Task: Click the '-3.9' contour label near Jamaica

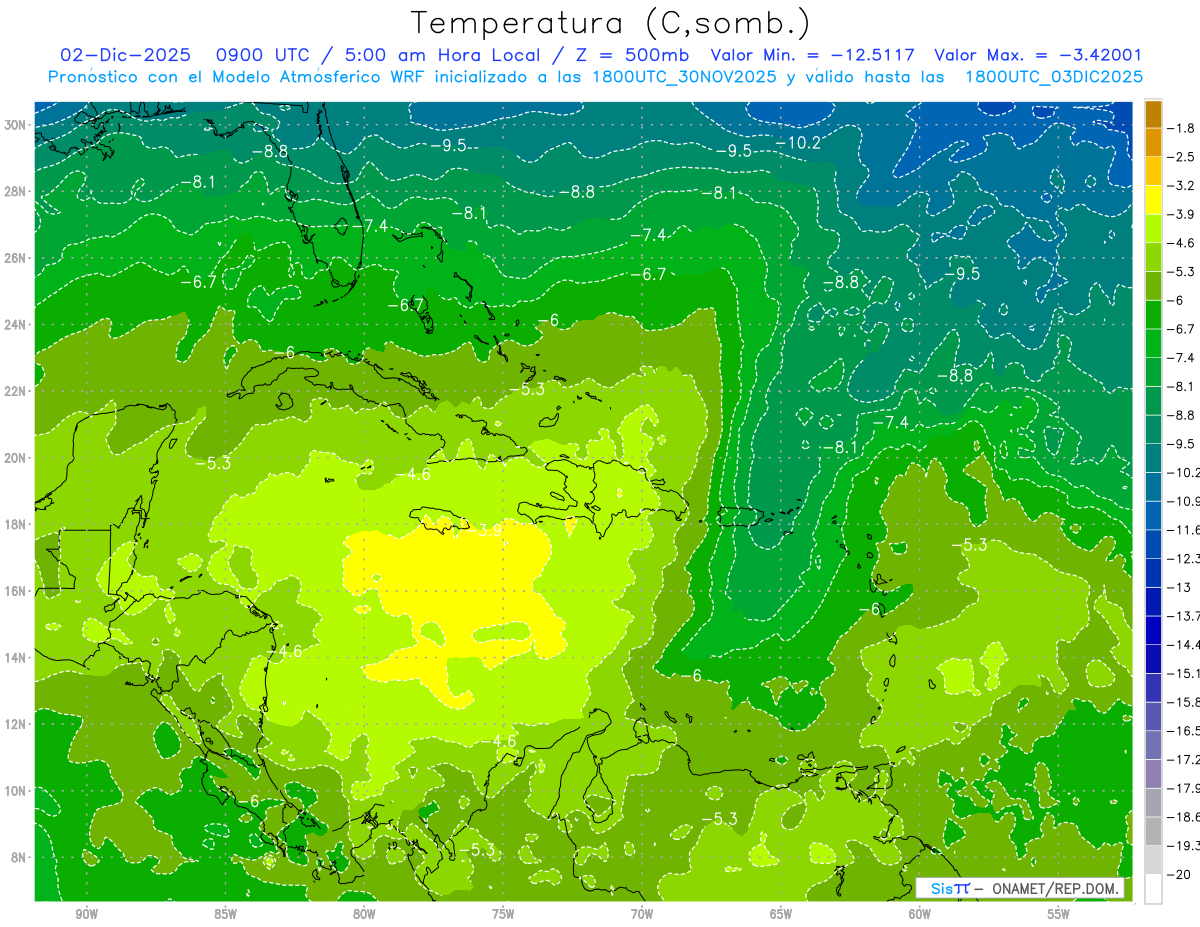Action: [x=486, y=530]
